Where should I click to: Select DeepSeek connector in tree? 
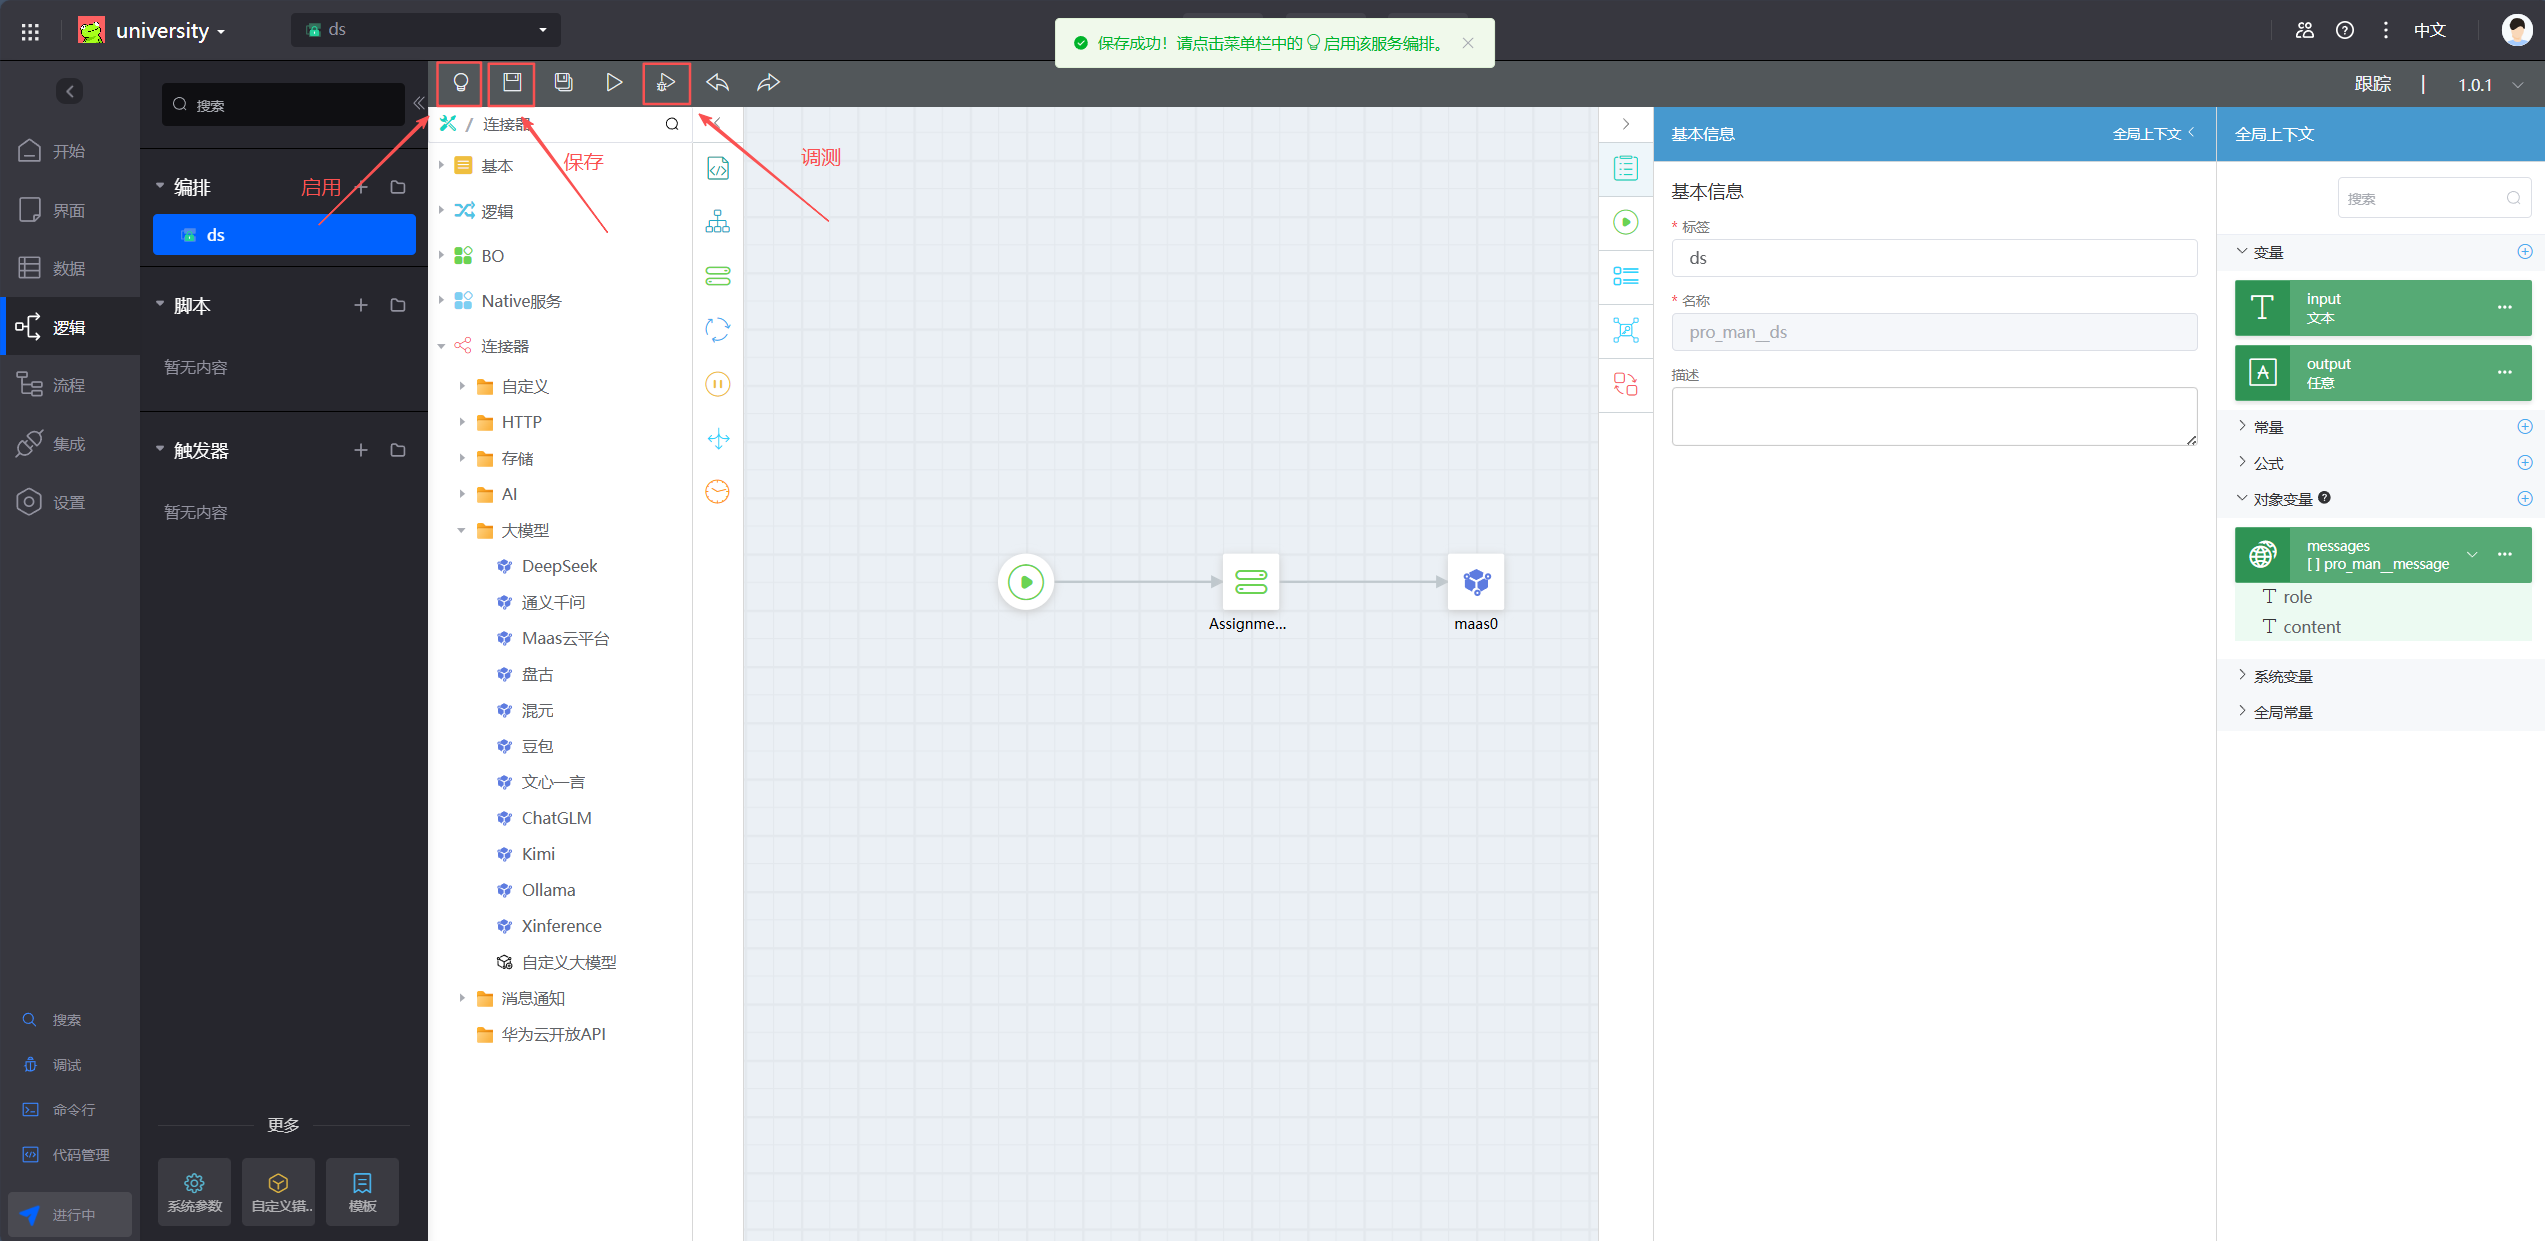(558, 566)
